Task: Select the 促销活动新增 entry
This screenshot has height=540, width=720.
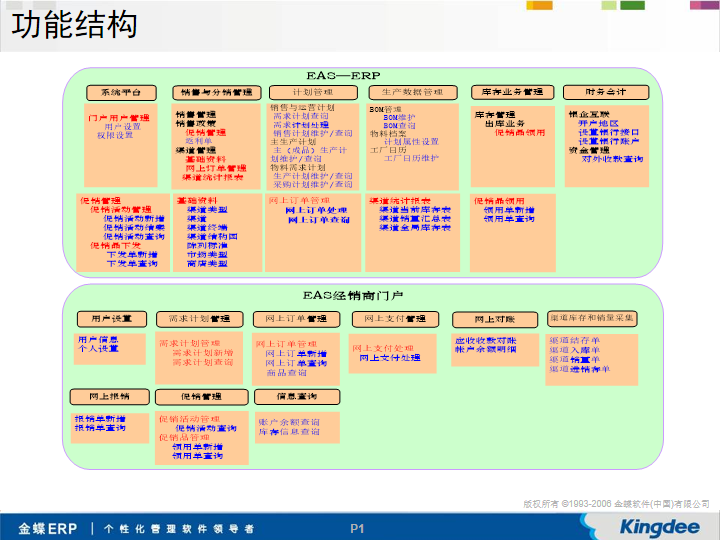Action: click(x=134, y=219)
